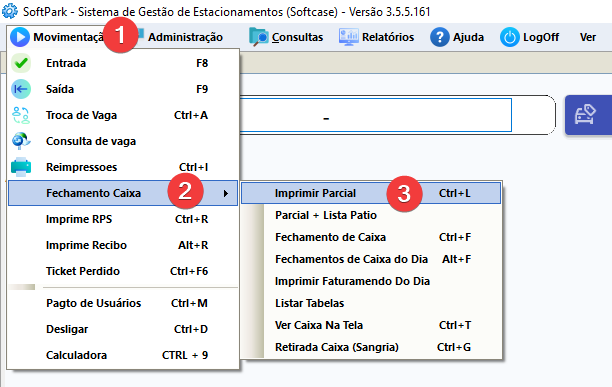
Task: Open the Administração menu
Action: coord(185,37)
